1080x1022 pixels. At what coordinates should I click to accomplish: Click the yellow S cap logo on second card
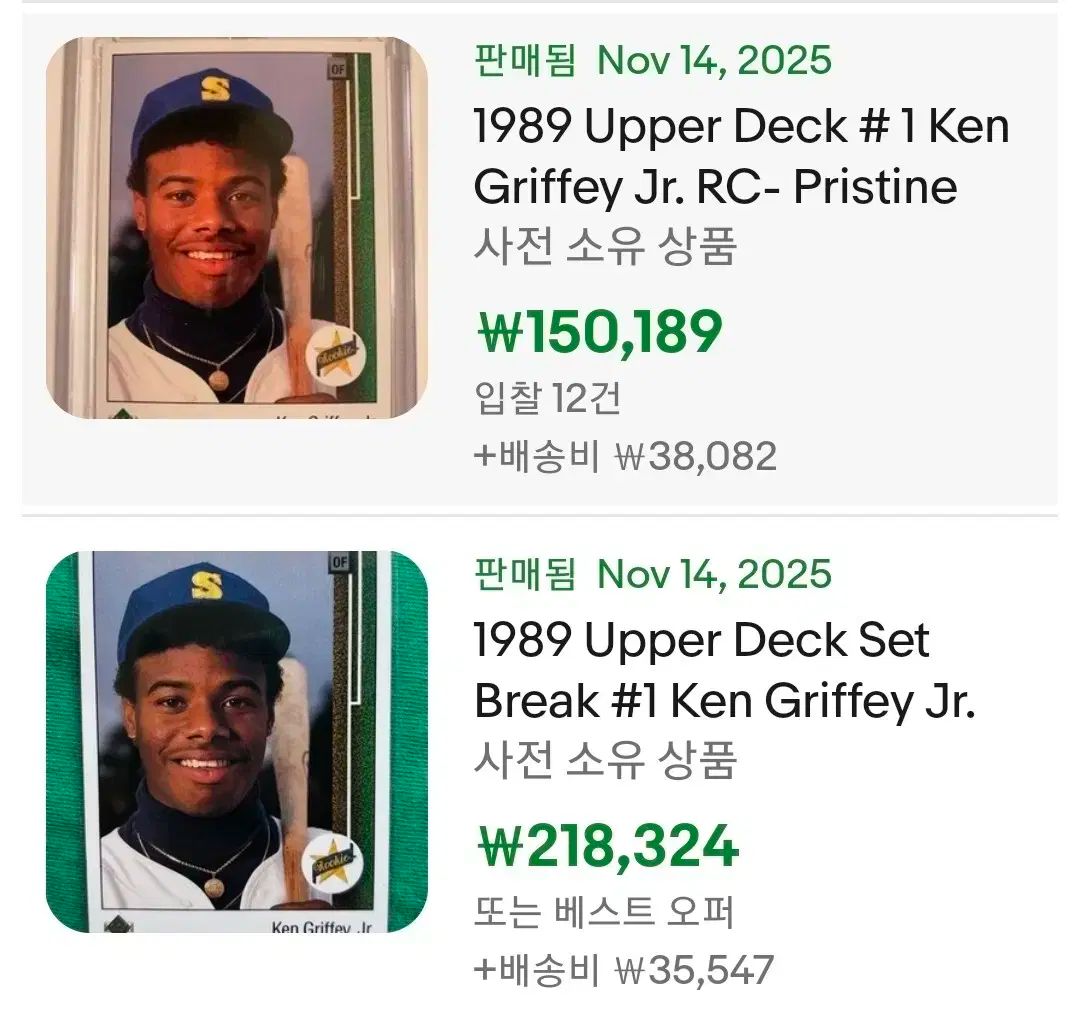pyautogui.click(x=207, y=584)
